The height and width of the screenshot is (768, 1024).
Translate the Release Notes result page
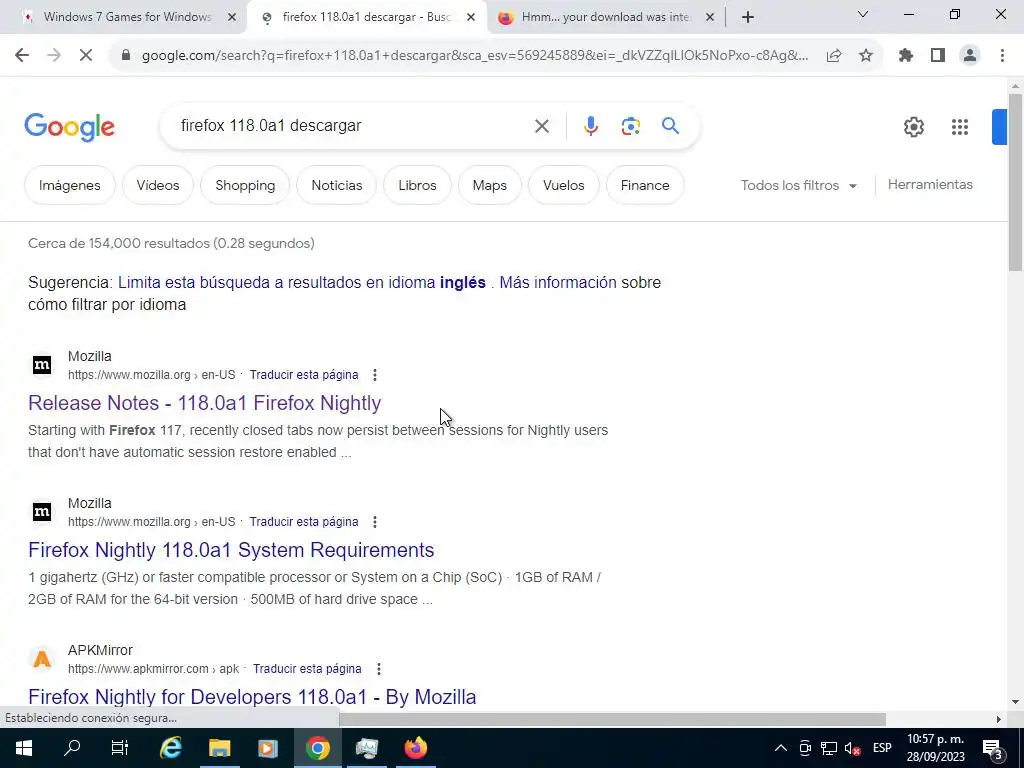pyautogui.click(x=304, y=375)
